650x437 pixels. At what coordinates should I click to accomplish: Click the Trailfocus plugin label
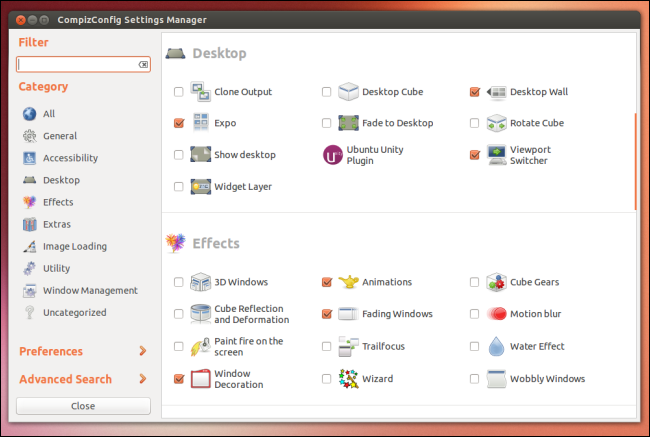383,346
